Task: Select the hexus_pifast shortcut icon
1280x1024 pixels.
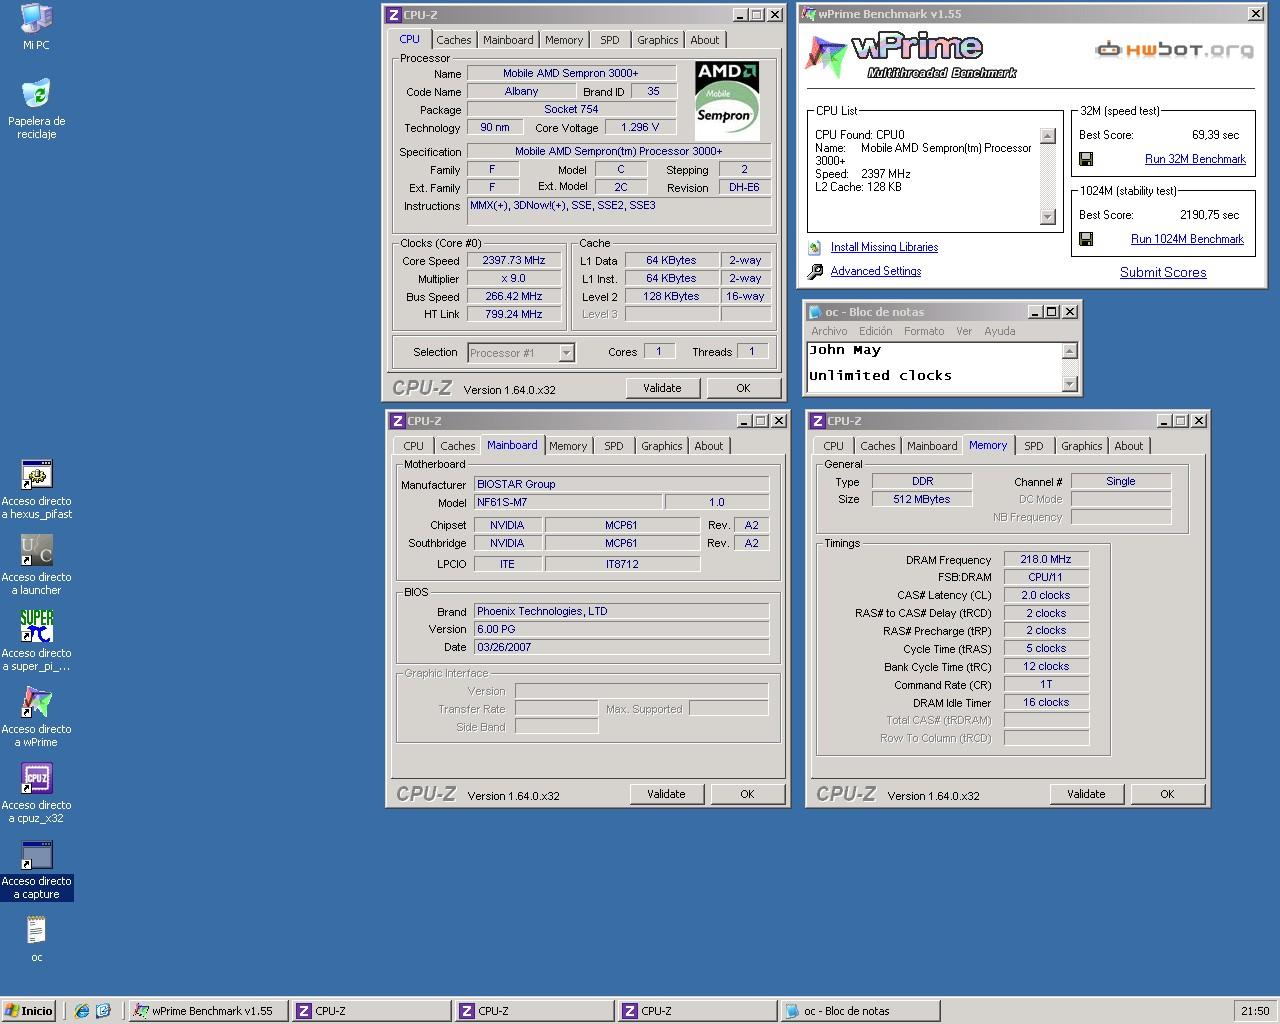Action: point(36,474)
